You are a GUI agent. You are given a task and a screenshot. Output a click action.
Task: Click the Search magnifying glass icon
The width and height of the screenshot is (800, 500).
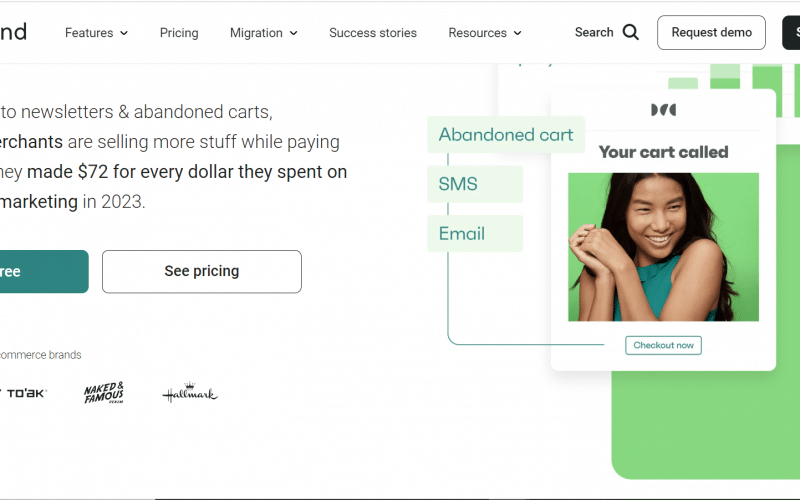click(x=631, y=32)
